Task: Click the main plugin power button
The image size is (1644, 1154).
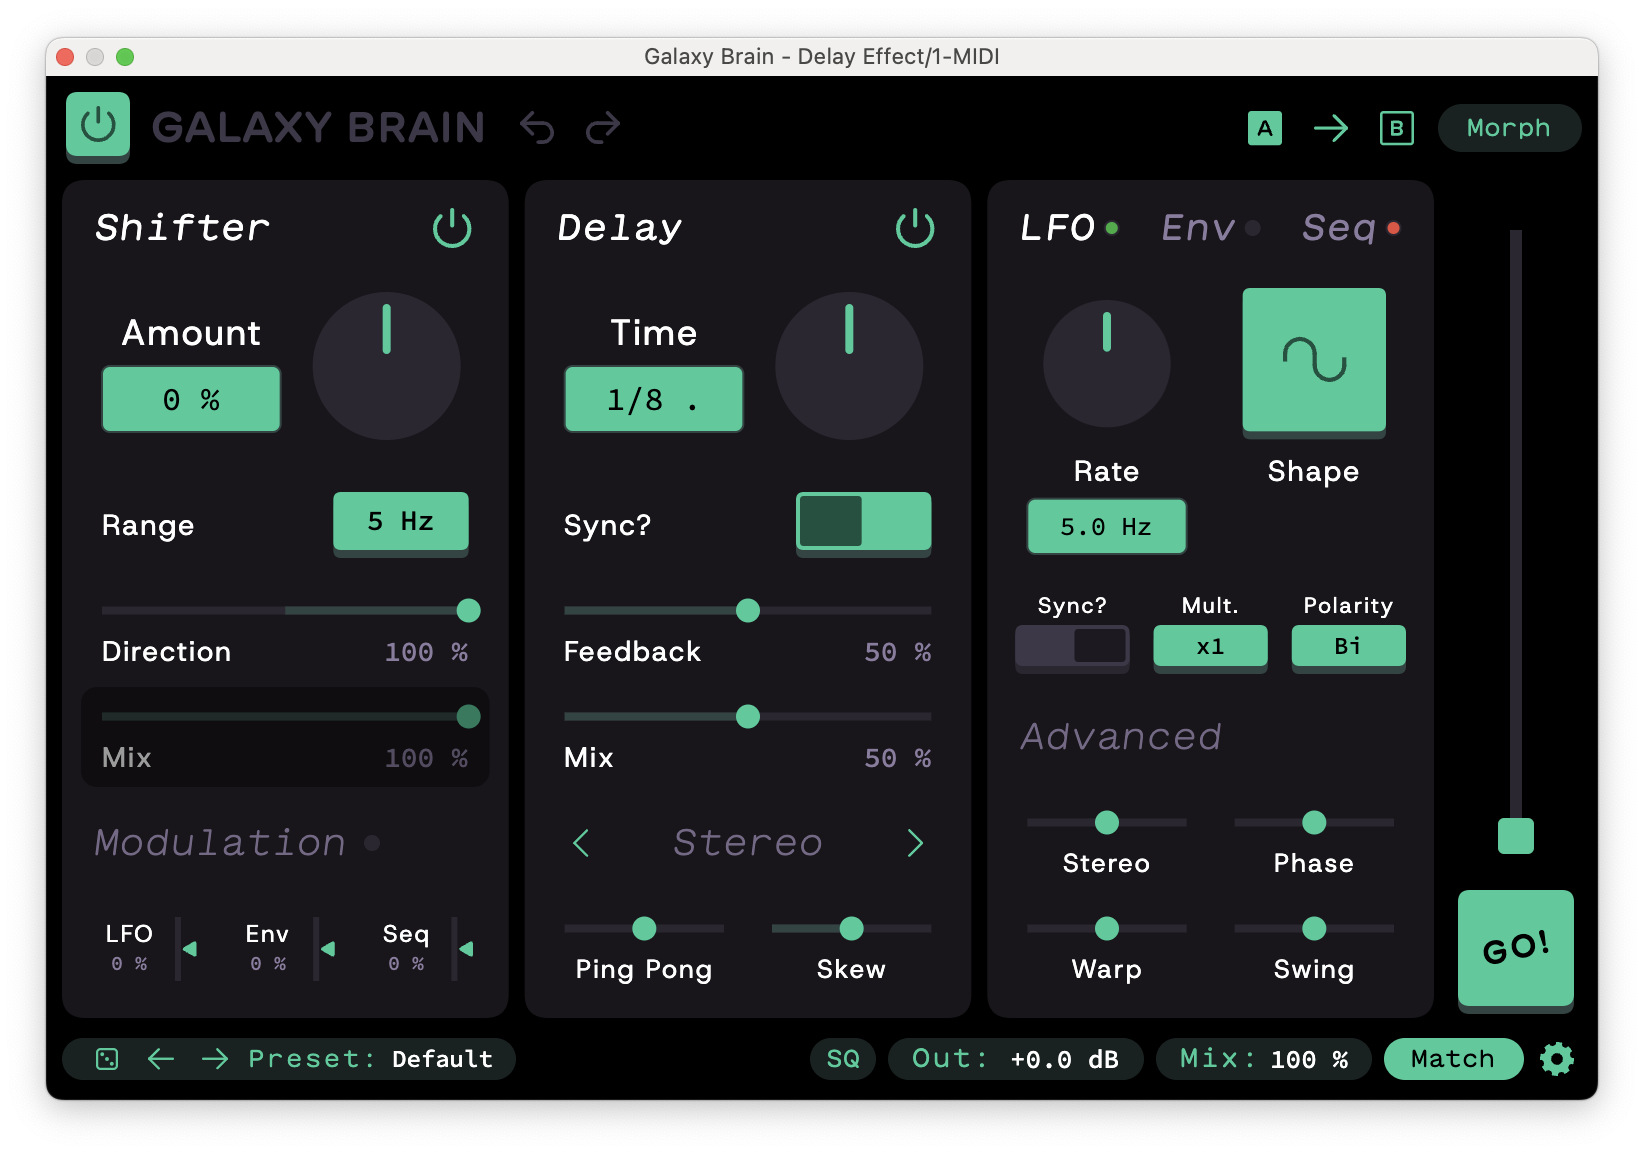Action: 98,126
